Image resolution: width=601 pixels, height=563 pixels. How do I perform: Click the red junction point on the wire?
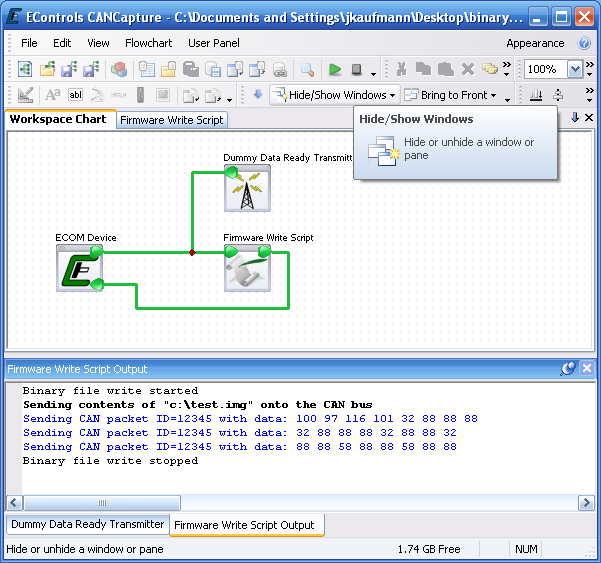(x=192, y=252)
